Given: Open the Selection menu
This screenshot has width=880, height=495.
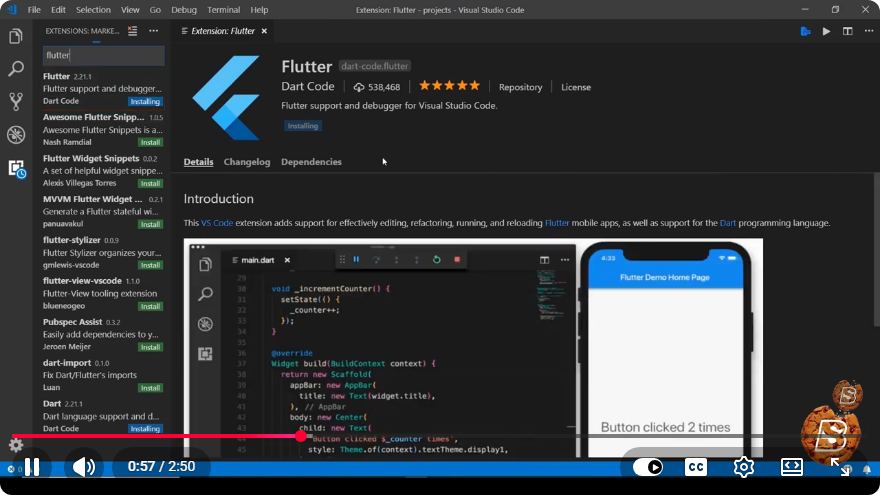Looking at the screenshot, I should coord(93,10).
